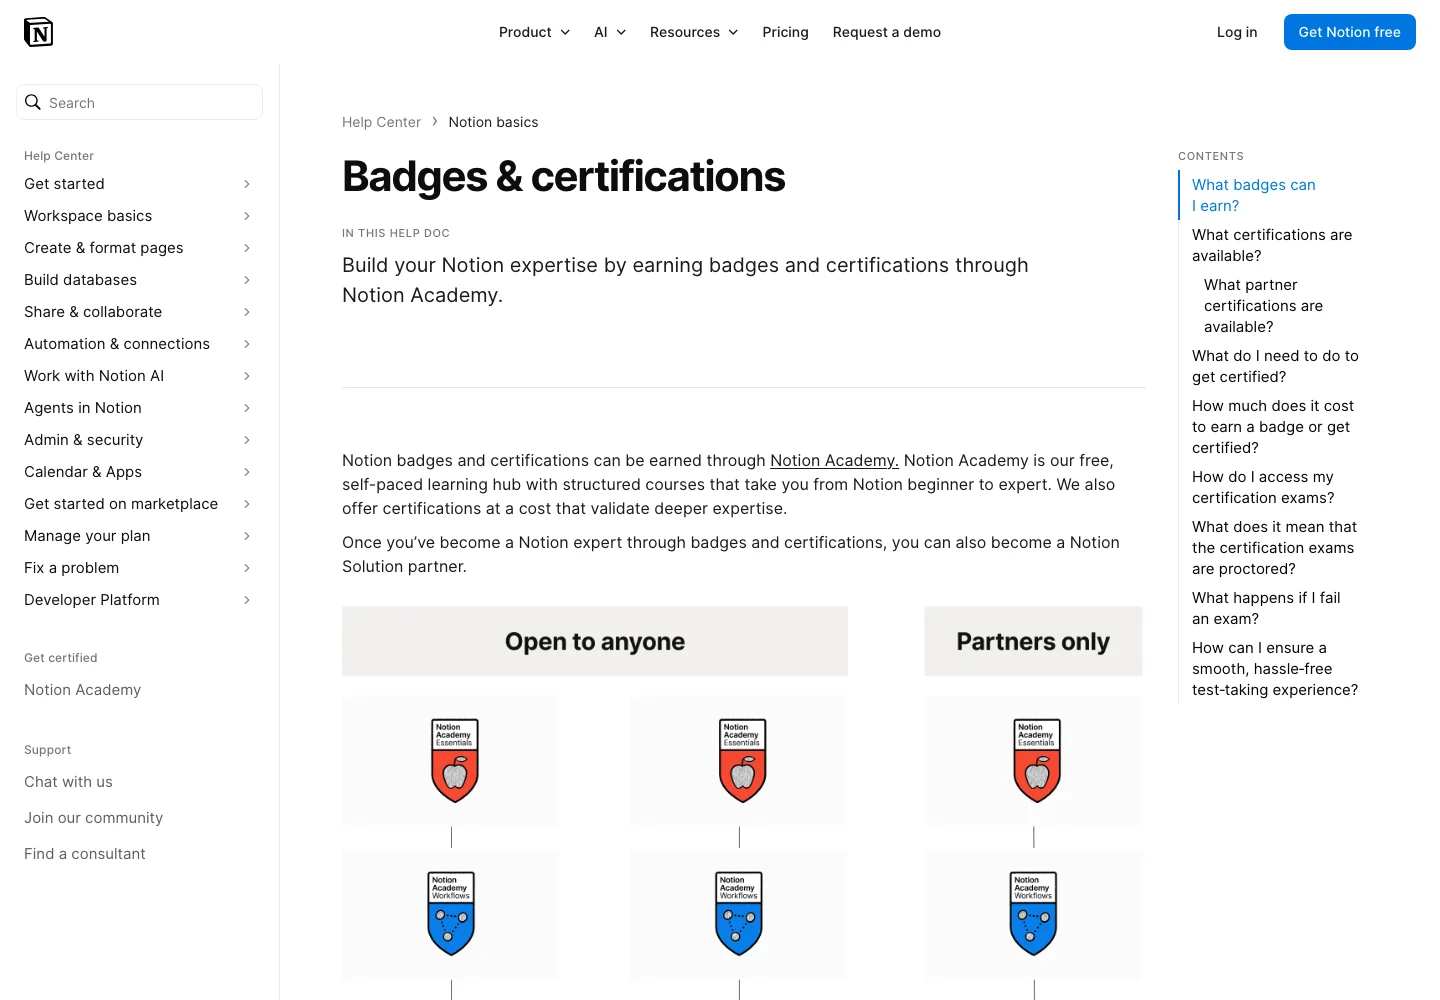Click the Notion logo icon
This screenshot has height=1000, width=1440.
pyautogui.click(x=38, y=32)
